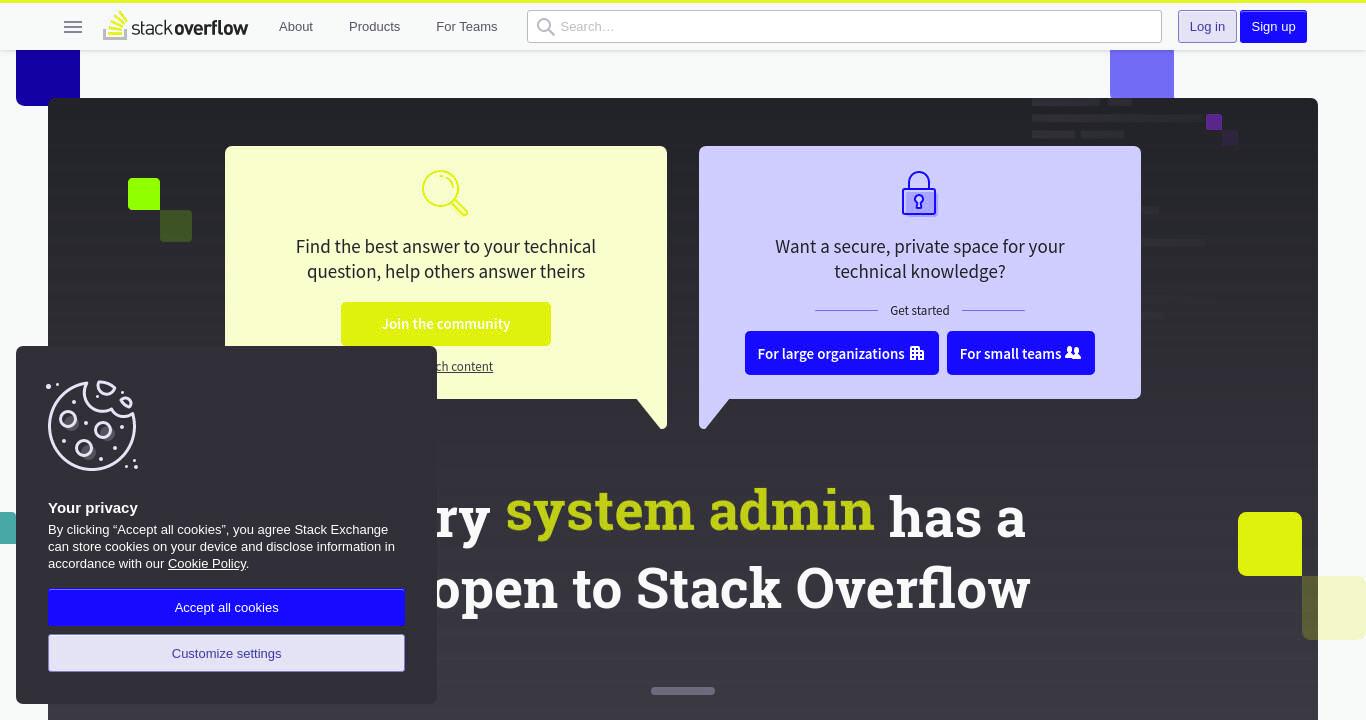Click the magnifying glass illustration in yellow card

[445, 193]
